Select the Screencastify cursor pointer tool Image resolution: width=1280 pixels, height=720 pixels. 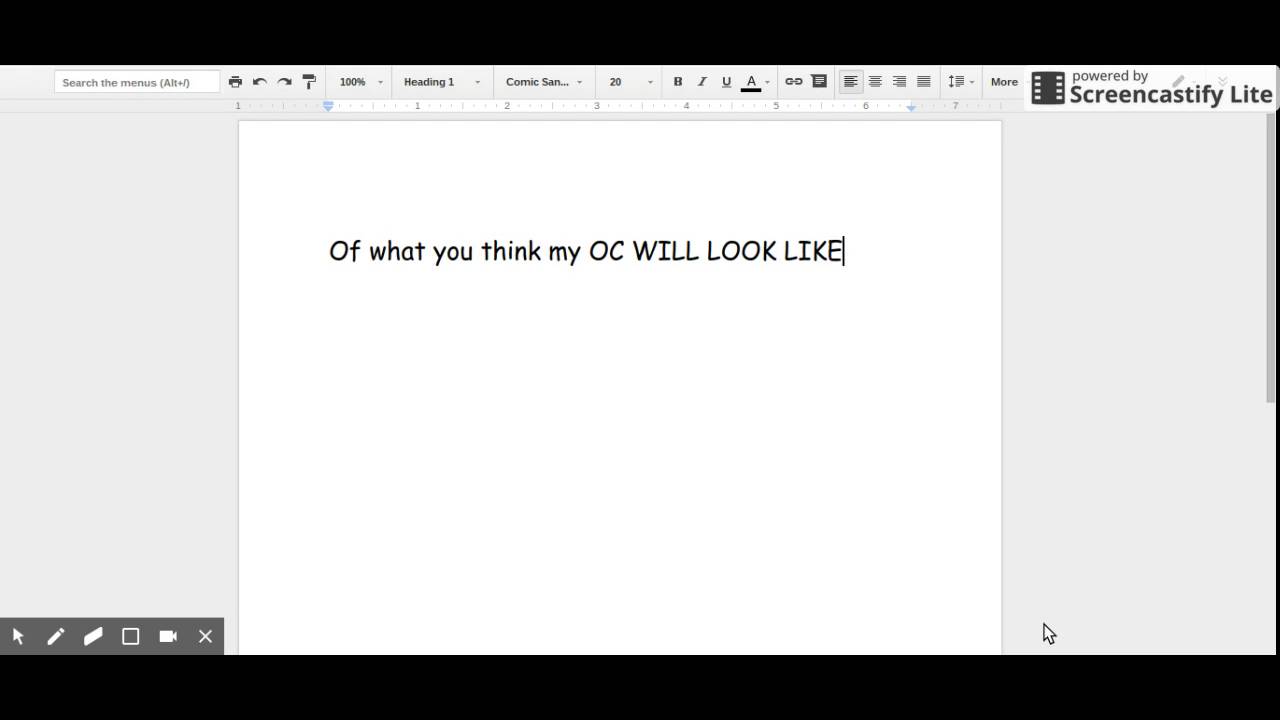point(18,636)
